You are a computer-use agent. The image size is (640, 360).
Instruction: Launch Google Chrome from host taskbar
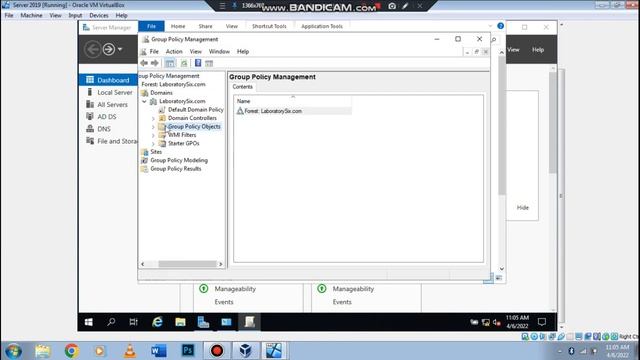[71, 351]
